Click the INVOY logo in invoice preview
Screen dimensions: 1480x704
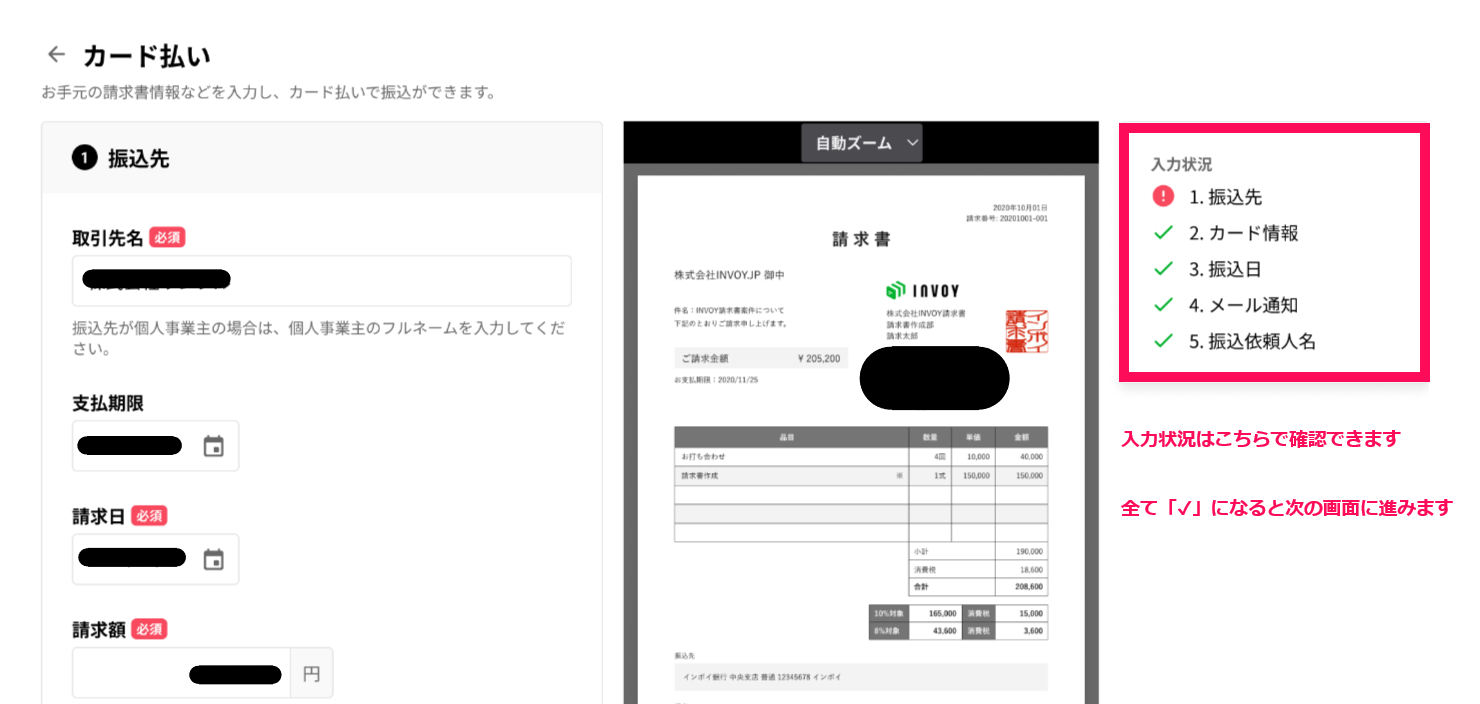point(922,290)
